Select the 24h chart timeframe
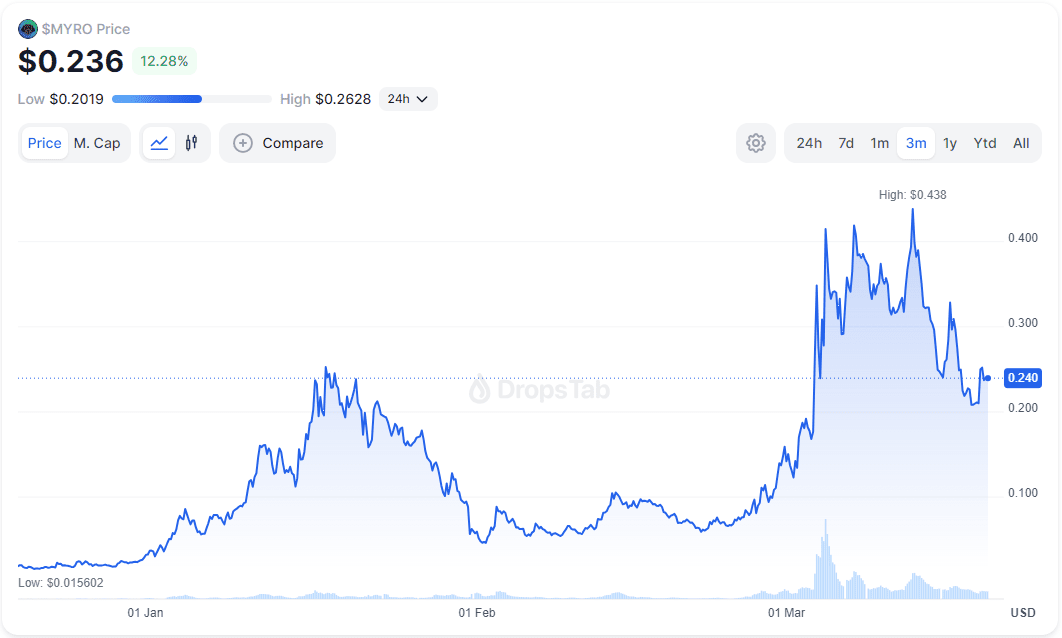The image size is (1062, 638). [809, 143]
